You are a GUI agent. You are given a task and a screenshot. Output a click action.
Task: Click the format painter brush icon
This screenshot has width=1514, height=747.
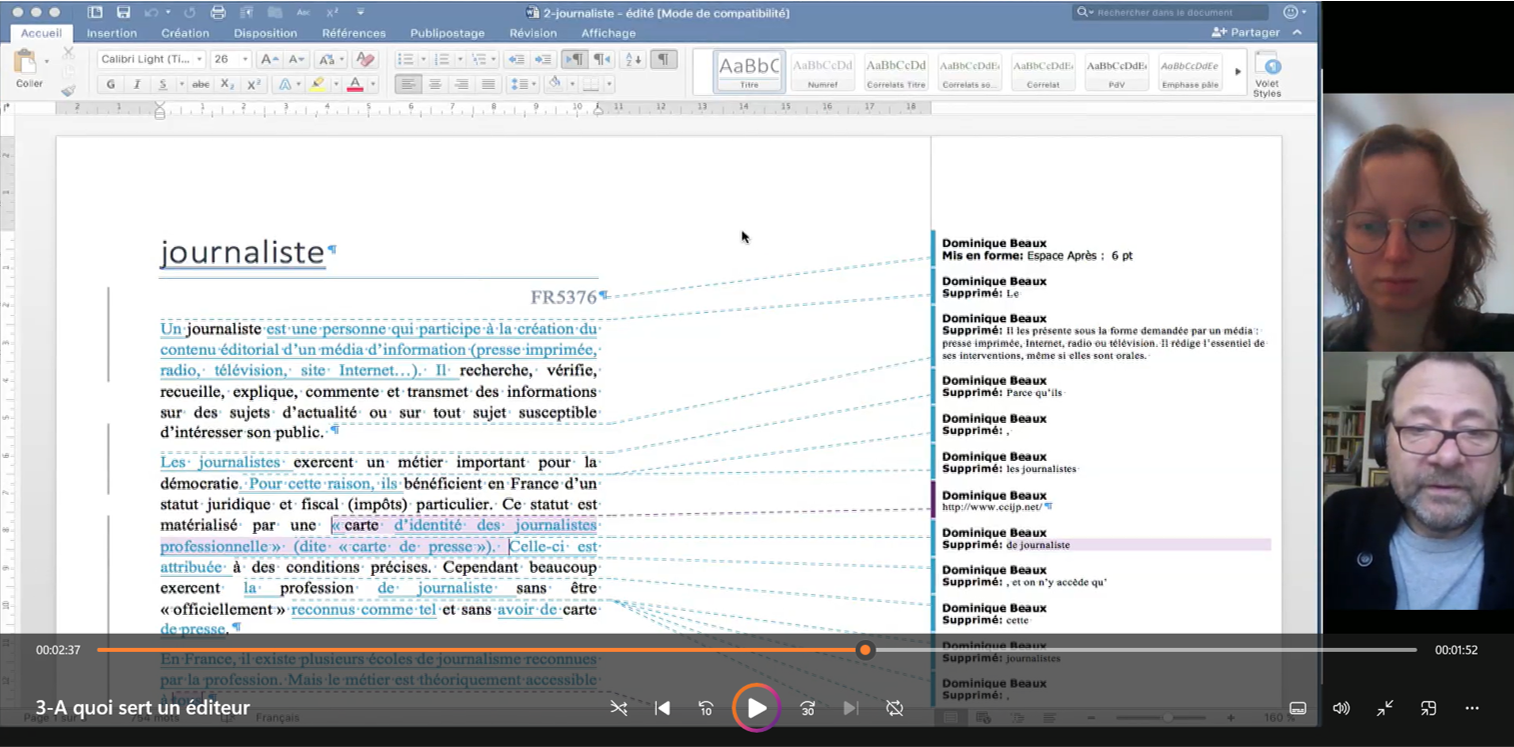pyautogui.click(x=68, y=89)
